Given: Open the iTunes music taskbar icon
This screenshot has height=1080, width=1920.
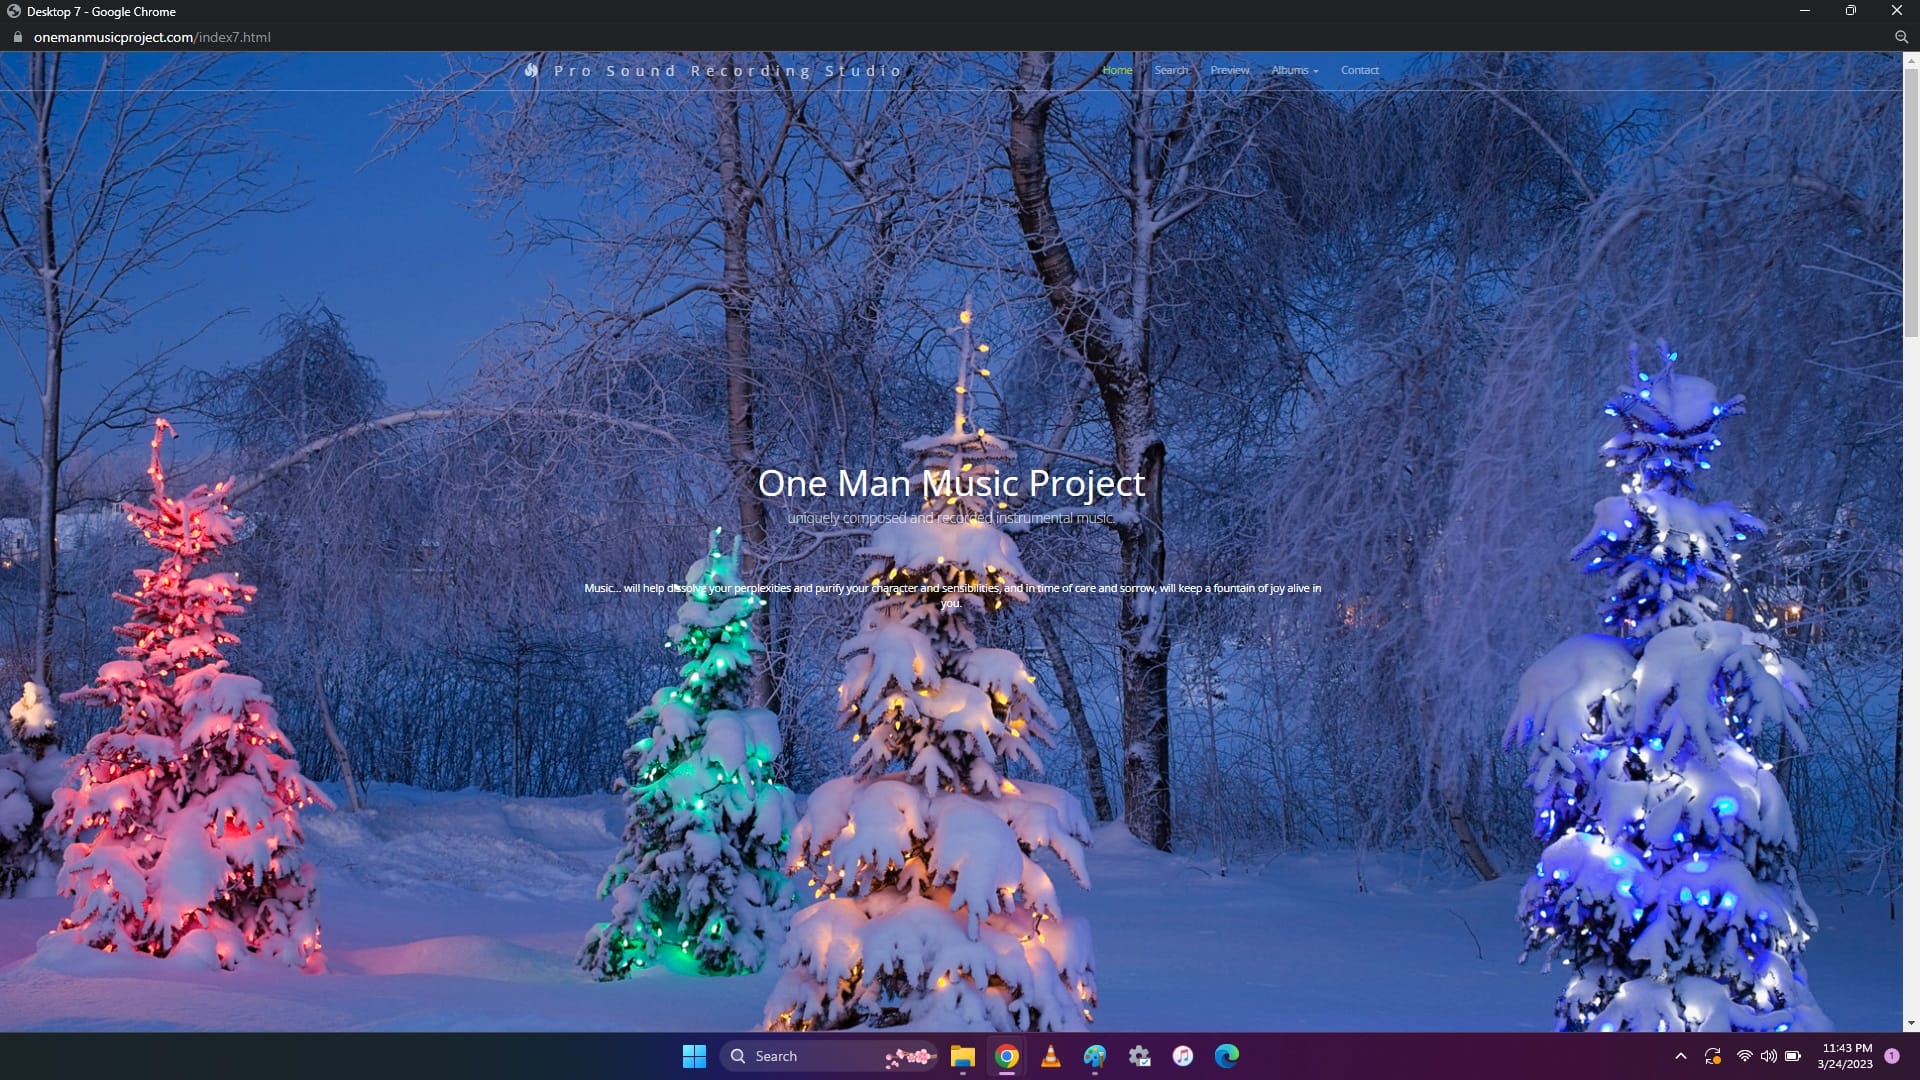Looking at the screenshot, I should click(1183, 1056).
